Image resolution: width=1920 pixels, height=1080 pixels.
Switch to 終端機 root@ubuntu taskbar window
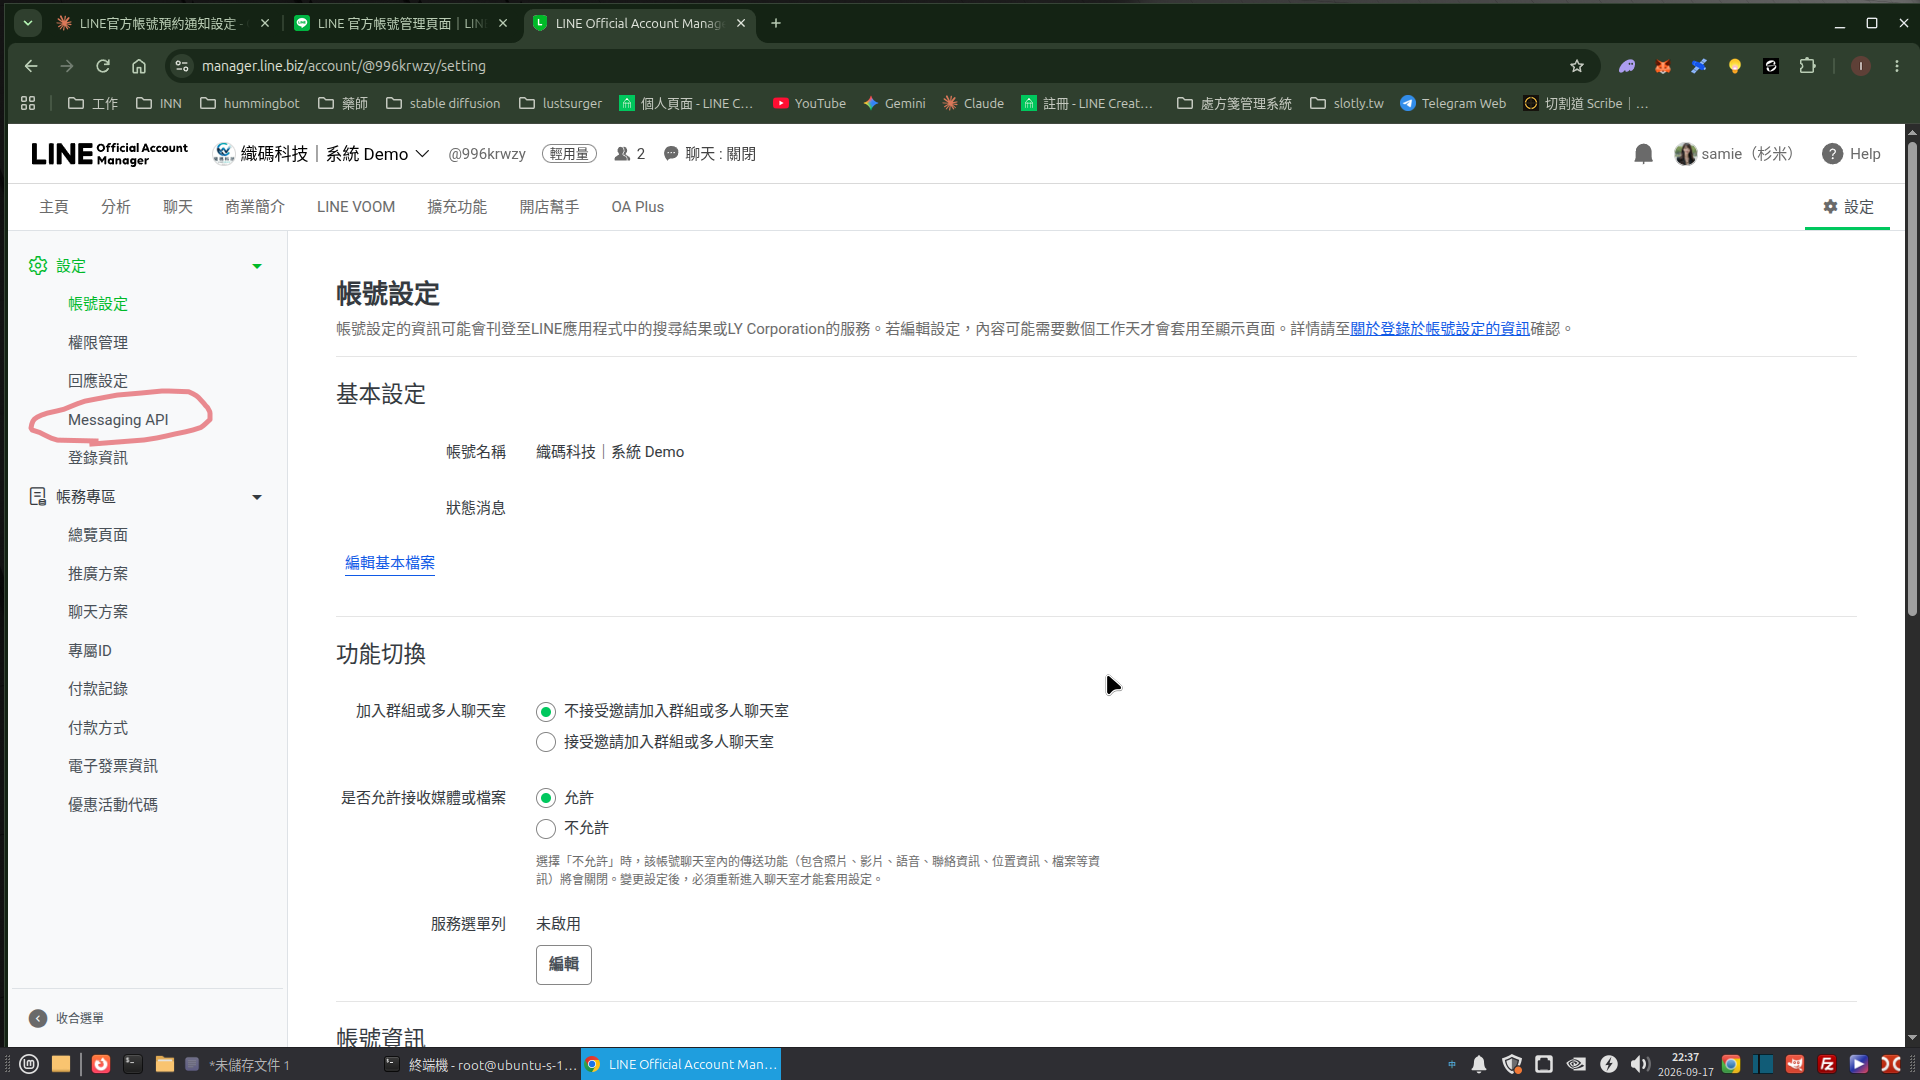[x=481, y=1064]
